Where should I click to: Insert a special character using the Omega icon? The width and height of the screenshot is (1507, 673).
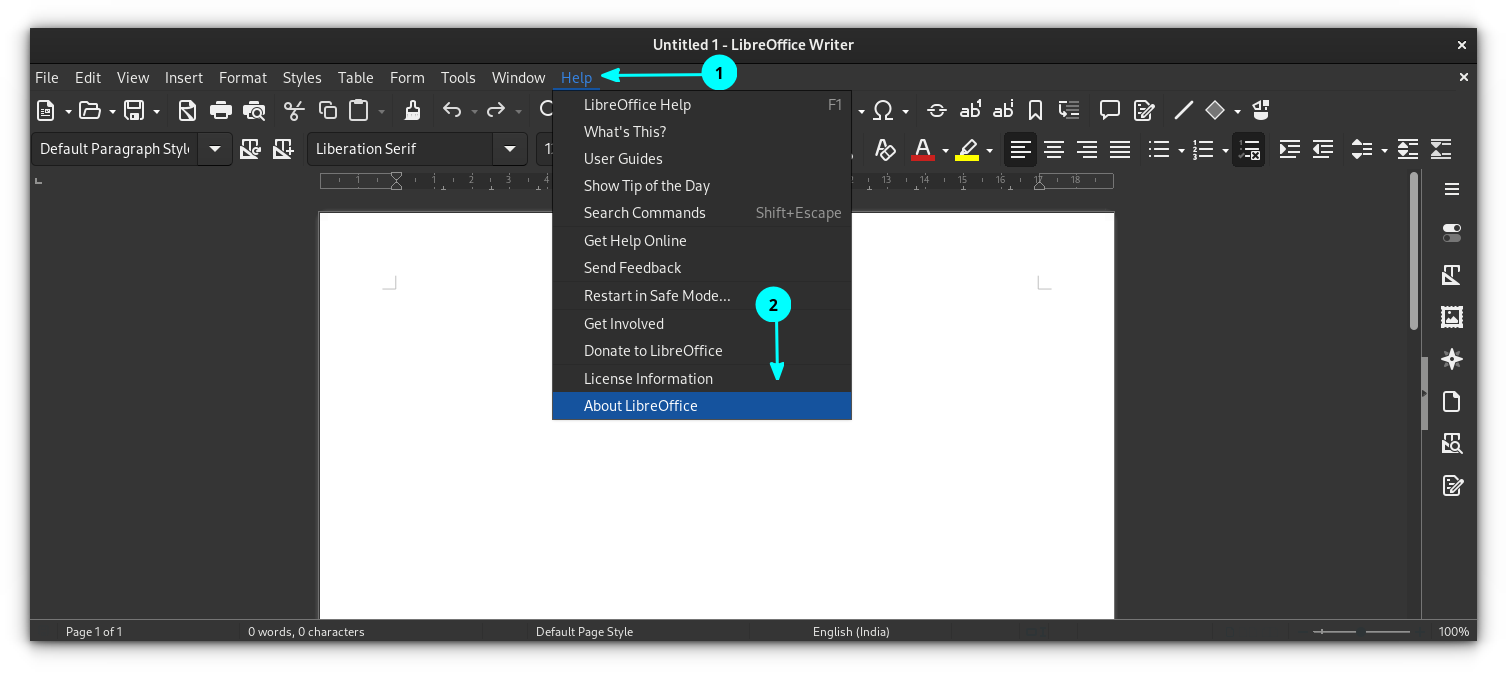pos(886,110)
